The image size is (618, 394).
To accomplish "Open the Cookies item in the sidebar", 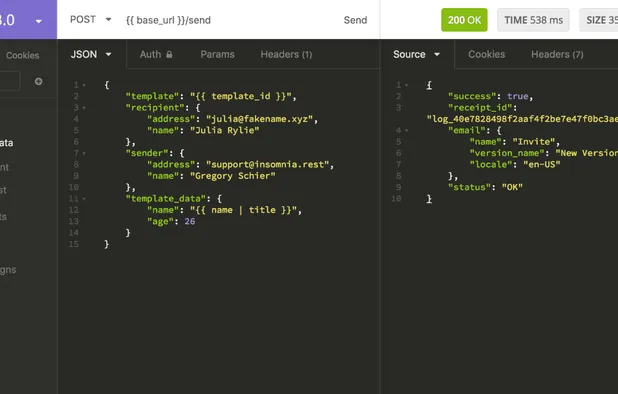I will click(22, 56).
